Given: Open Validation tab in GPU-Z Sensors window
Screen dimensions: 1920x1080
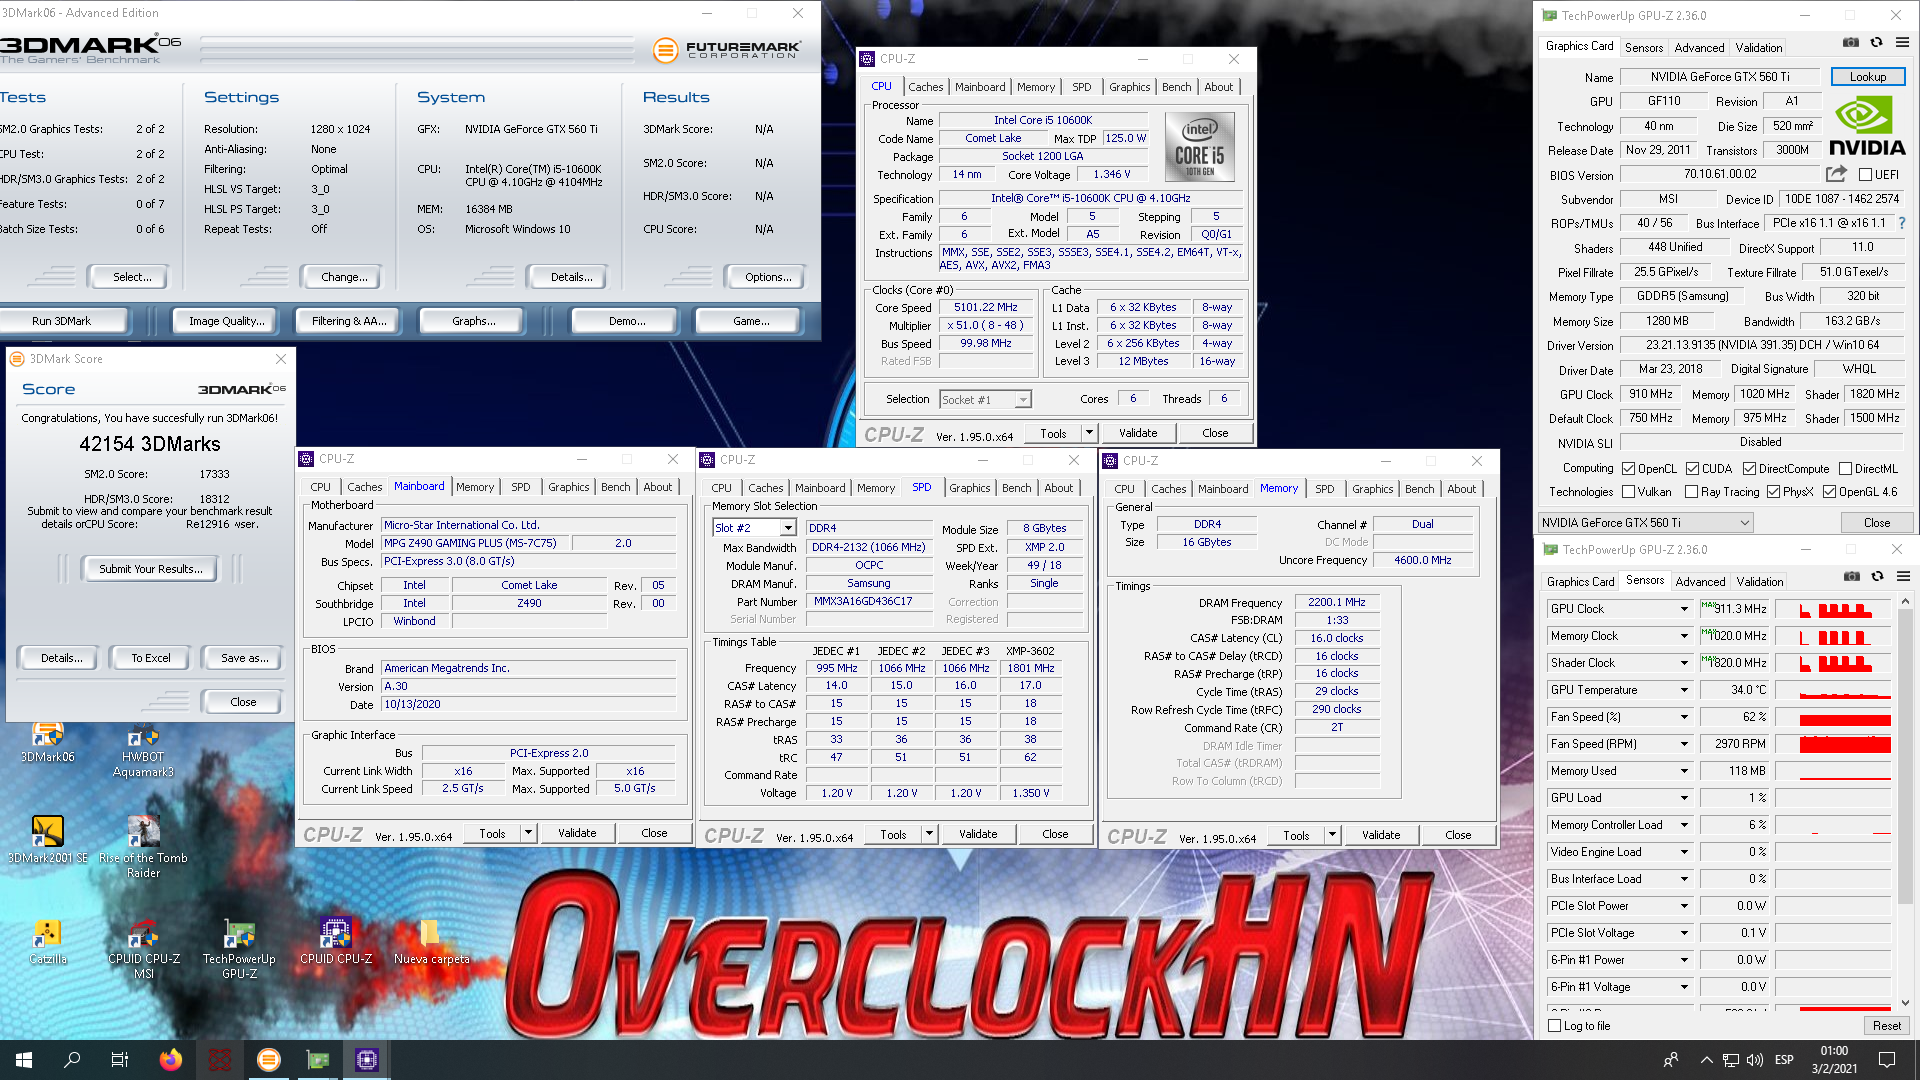Looking at the screenshot, I should [x=1759, y=582].
